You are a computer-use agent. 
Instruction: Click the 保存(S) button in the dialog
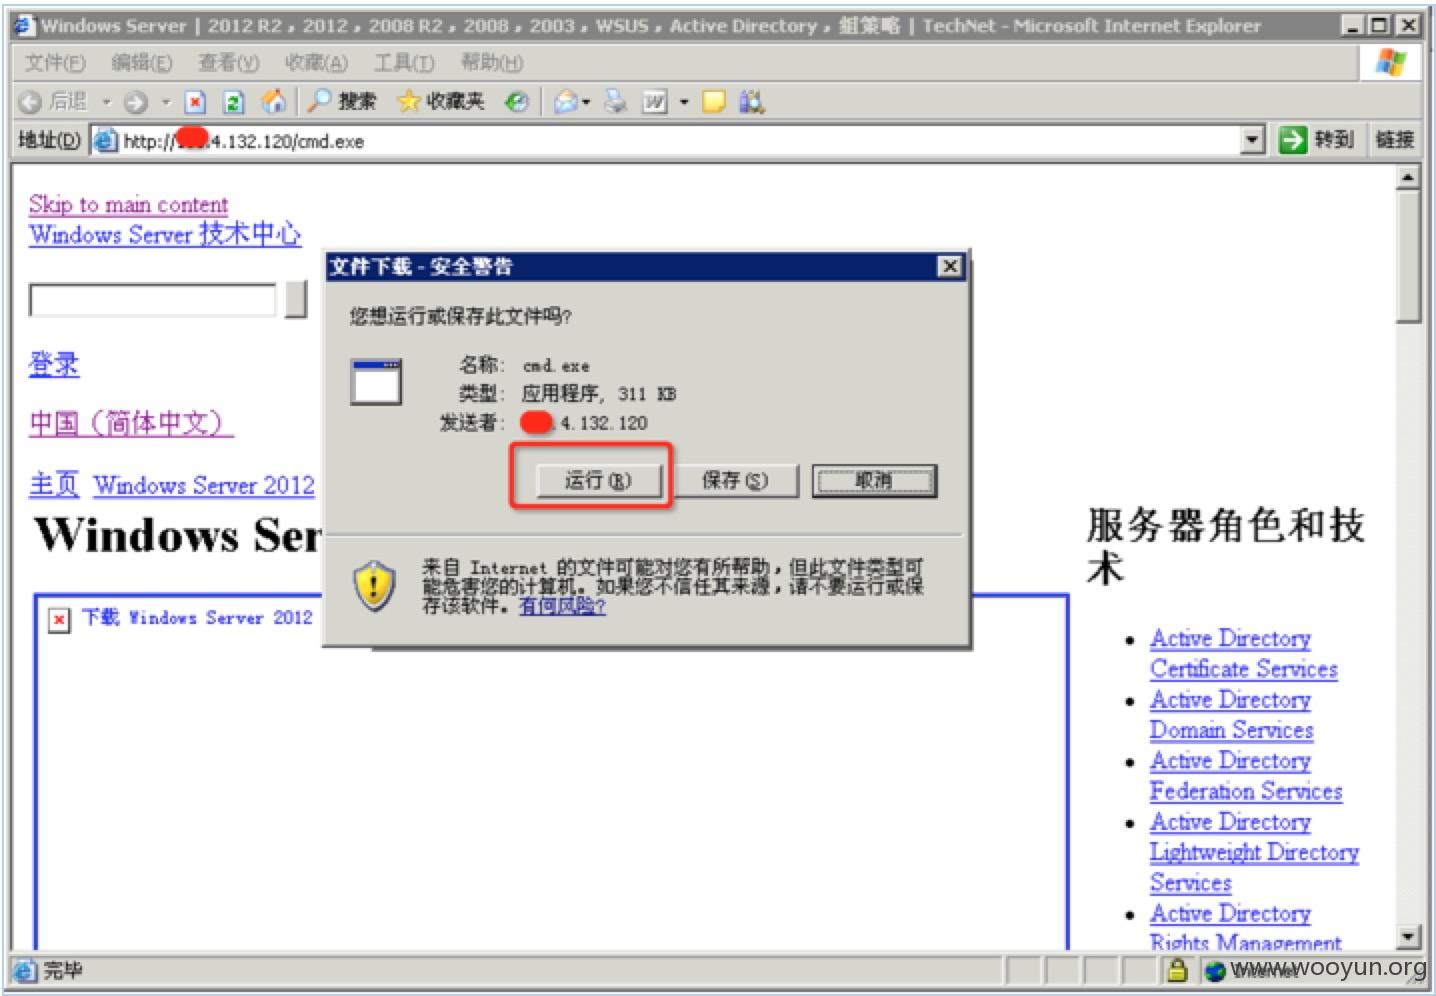(735, 481)
